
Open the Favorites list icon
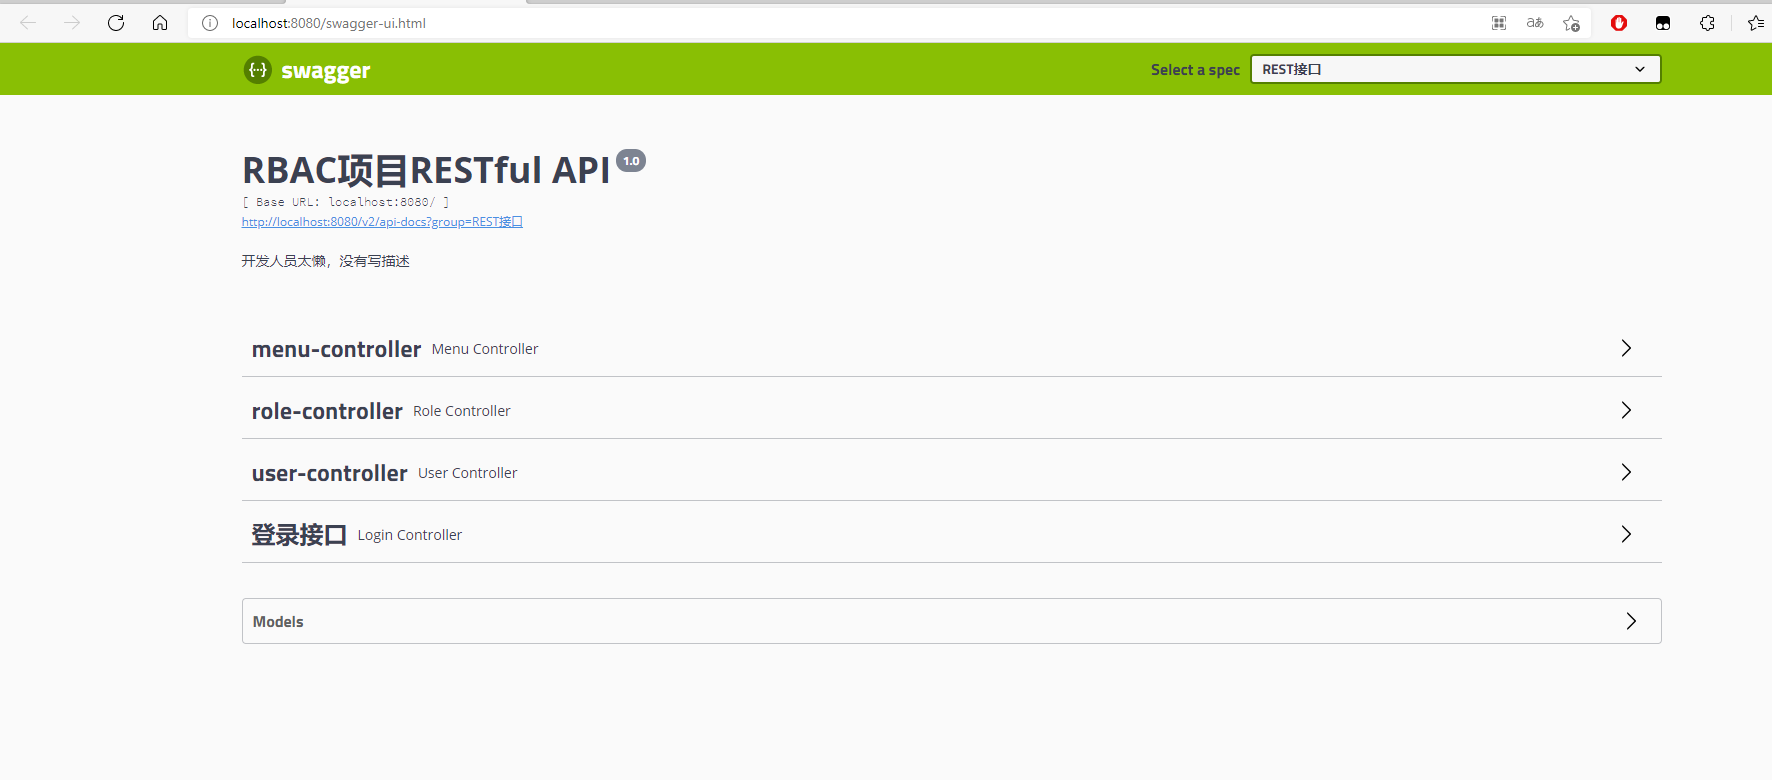point(1755,23)
